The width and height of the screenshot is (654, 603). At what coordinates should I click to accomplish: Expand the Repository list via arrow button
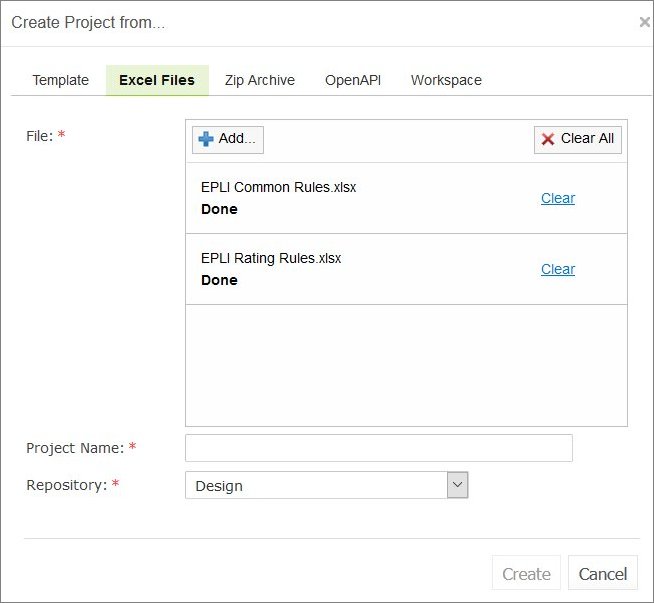point(457,485)
